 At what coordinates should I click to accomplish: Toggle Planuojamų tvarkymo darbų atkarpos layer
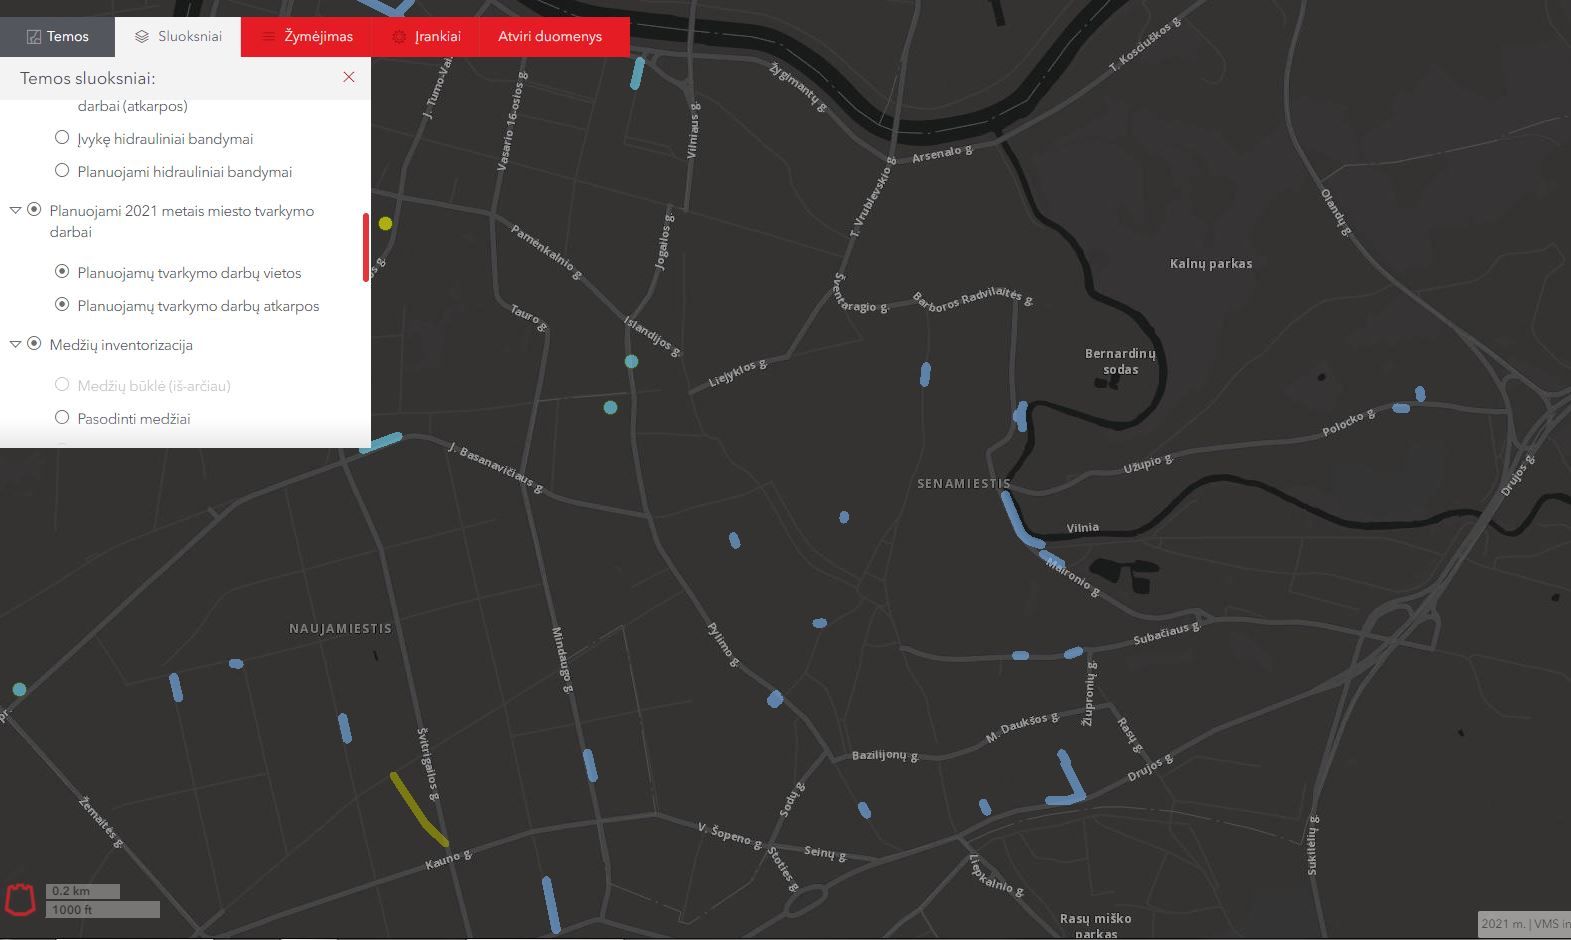[62, 305]
